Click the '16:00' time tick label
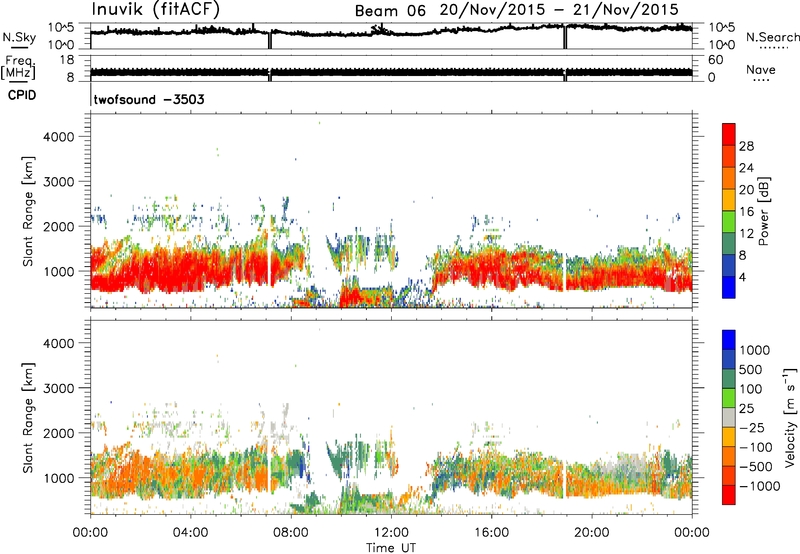The width and height of the screenshot is (800, 554). coord(491,533)
